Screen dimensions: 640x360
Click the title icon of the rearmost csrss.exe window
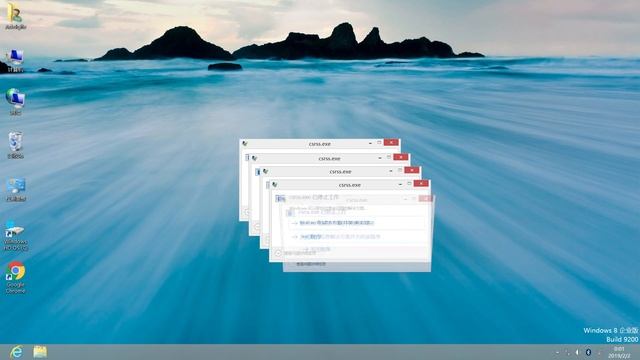pyautogui.click(x=245, y=144)
